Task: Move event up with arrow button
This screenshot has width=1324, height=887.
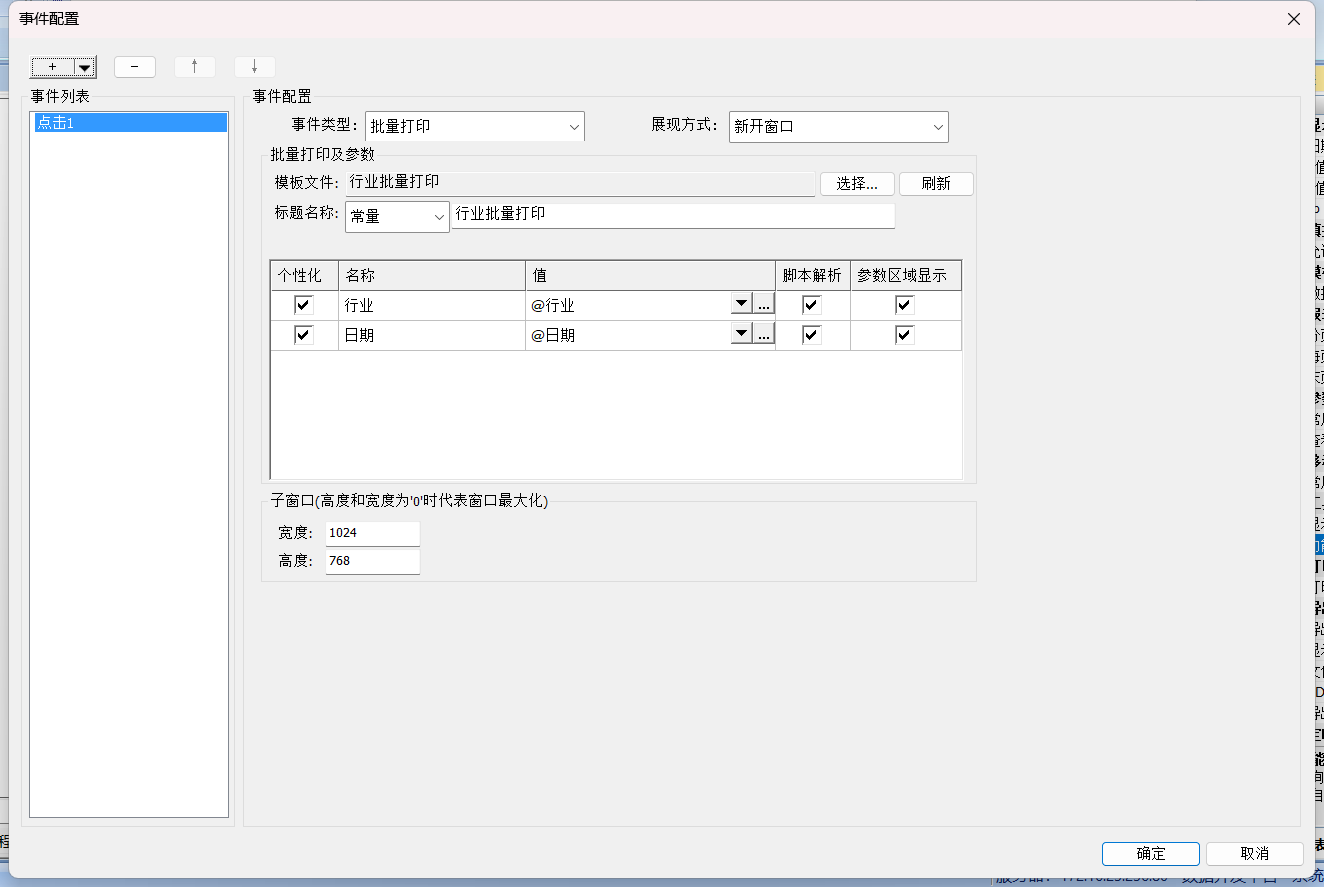Action: (195, 67)
